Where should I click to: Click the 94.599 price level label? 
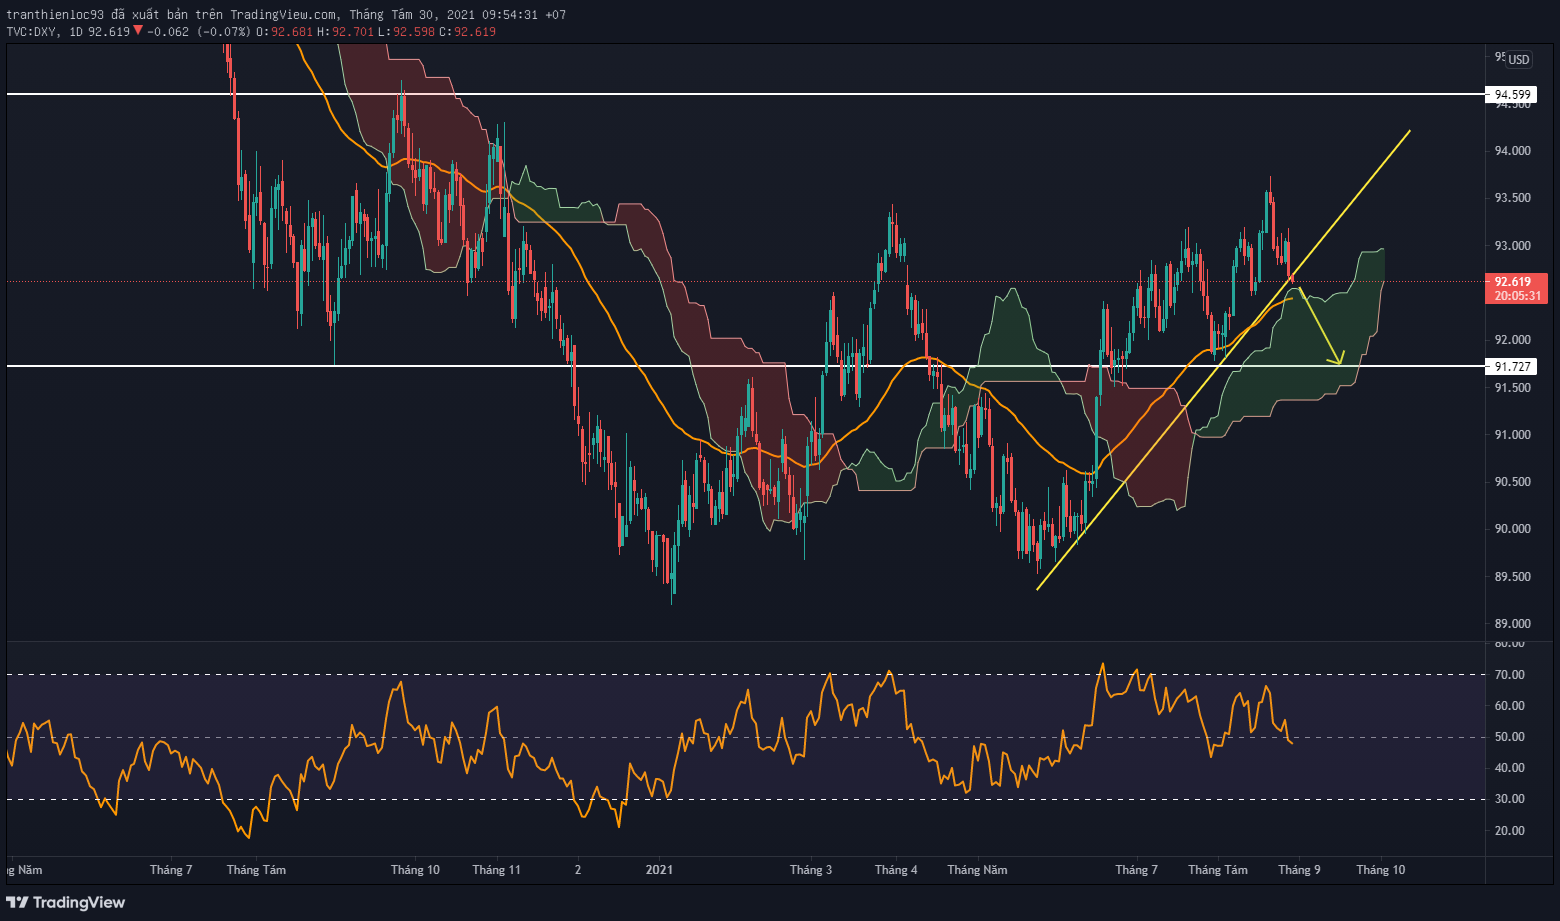point(1512,95)
